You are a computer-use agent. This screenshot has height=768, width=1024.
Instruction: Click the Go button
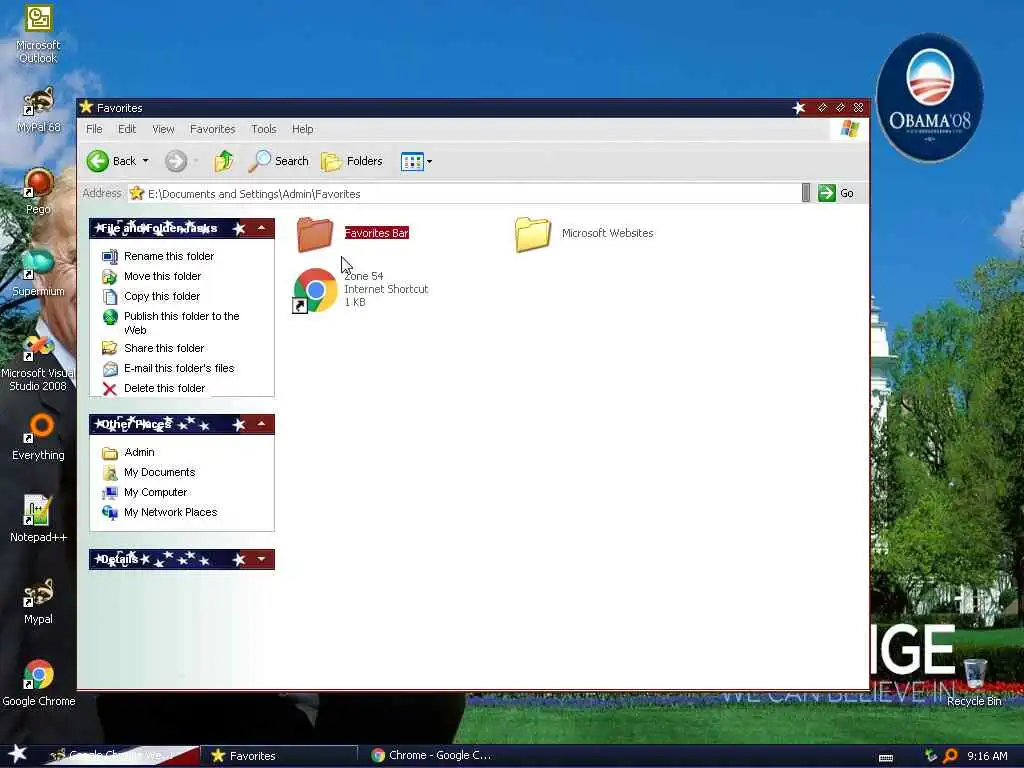tap(836, 193)
